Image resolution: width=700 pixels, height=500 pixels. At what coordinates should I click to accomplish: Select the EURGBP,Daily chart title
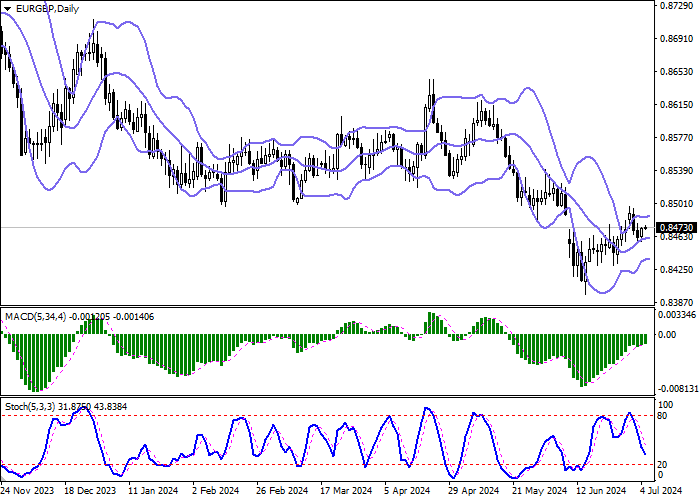[47, 8]
